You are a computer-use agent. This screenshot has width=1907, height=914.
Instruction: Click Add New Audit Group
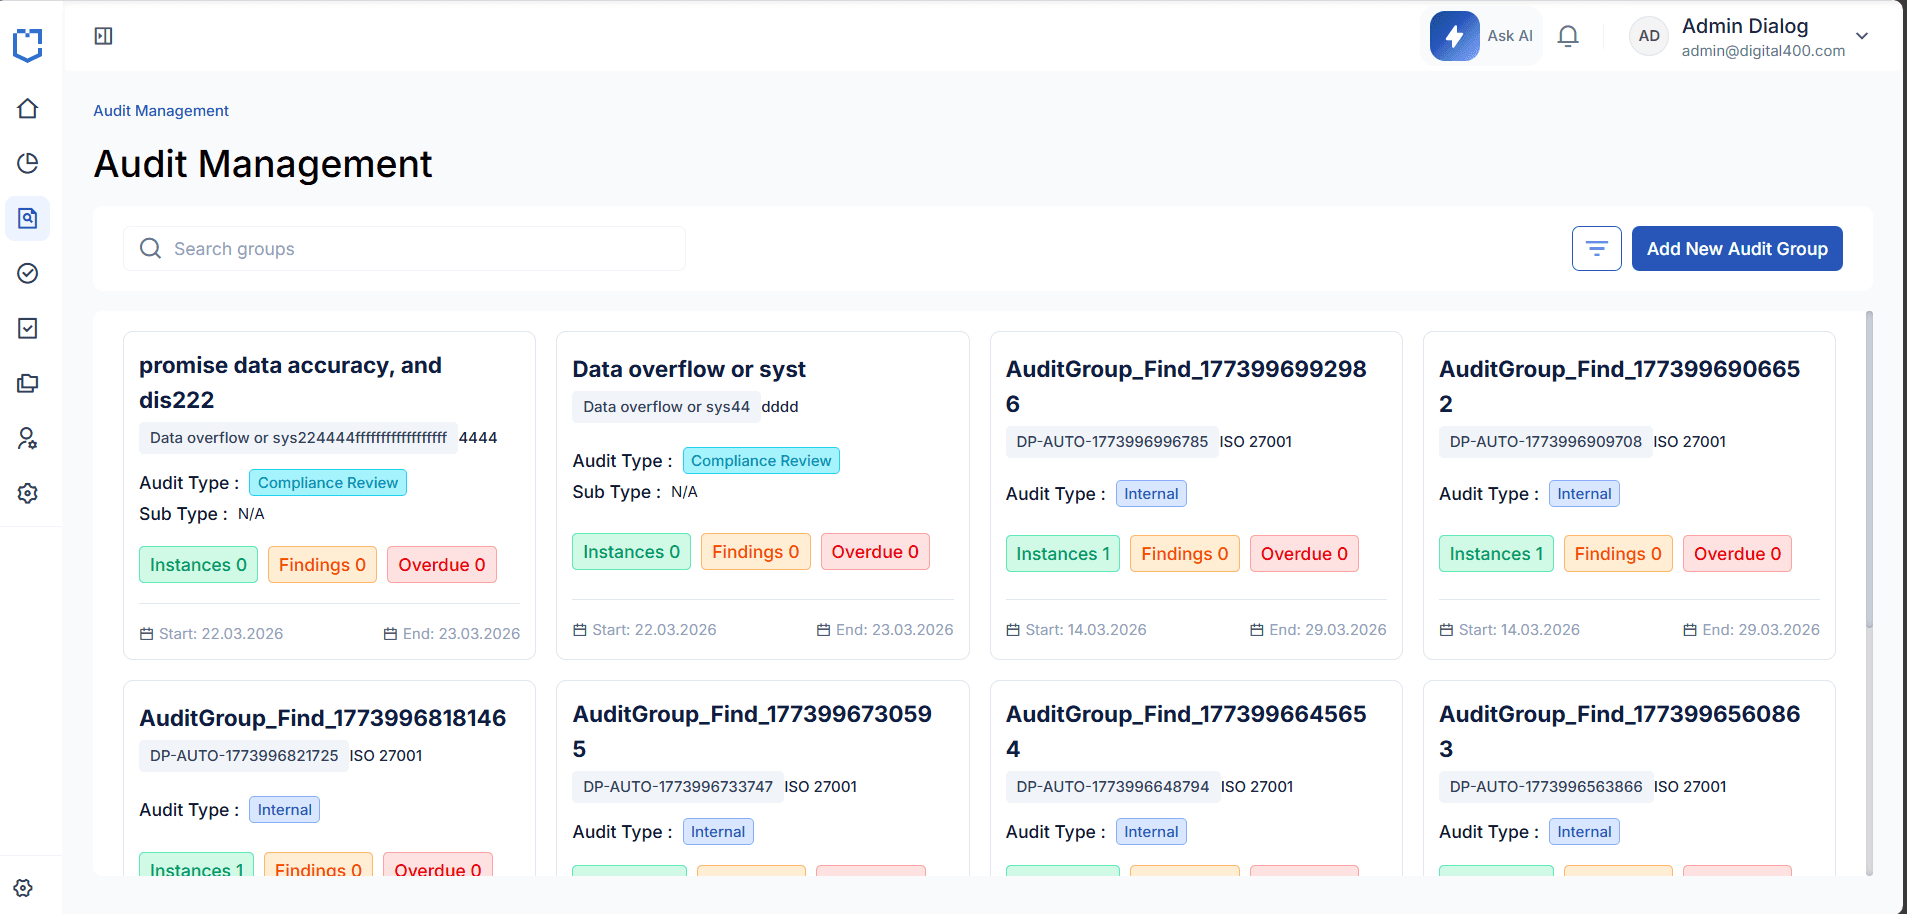coord(1737,248)
